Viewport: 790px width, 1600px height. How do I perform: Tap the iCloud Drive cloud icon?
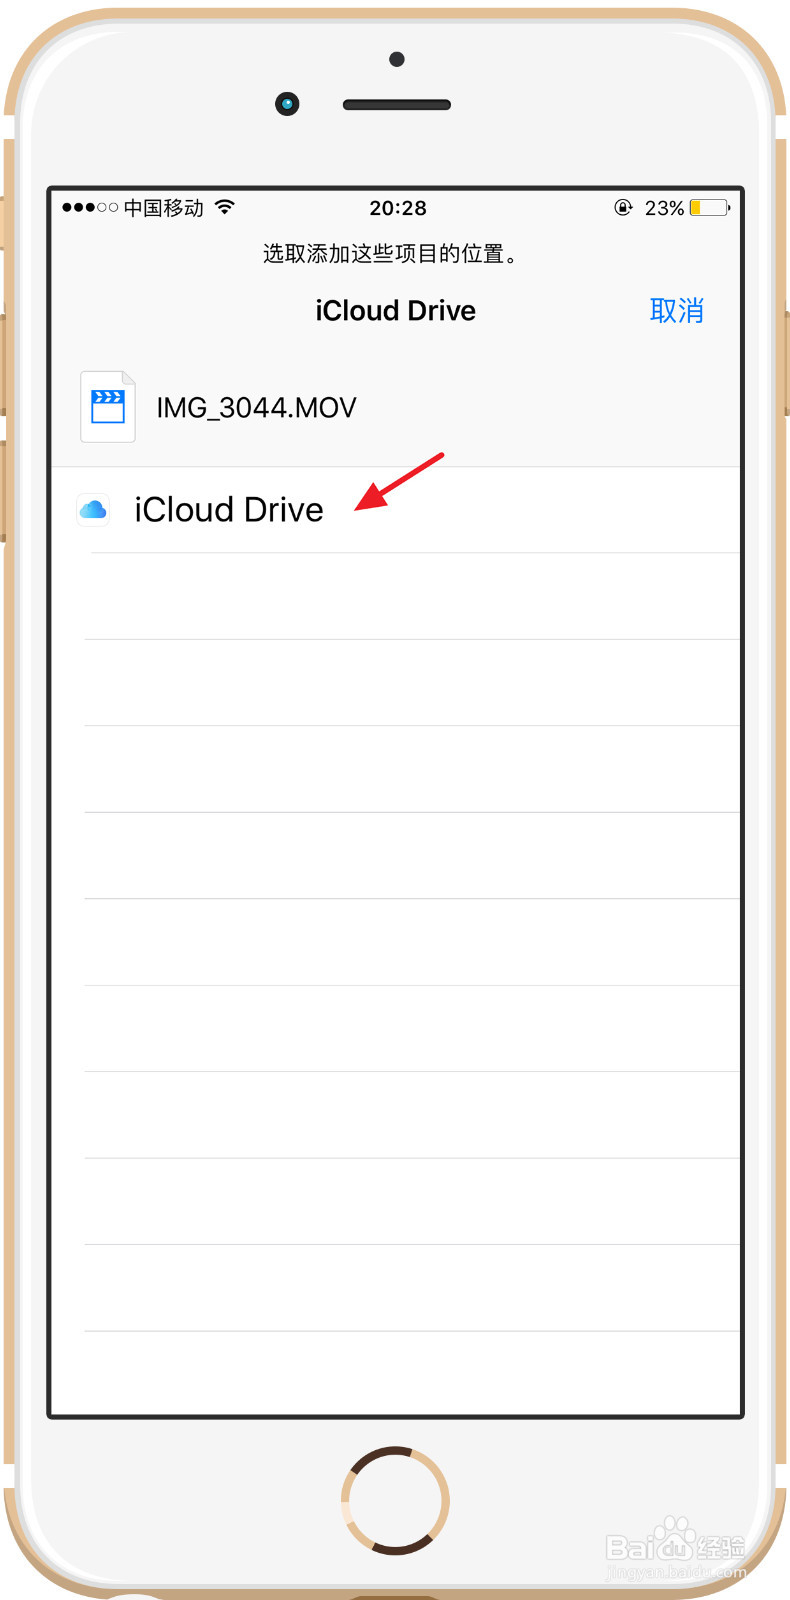tap(93, 510)
